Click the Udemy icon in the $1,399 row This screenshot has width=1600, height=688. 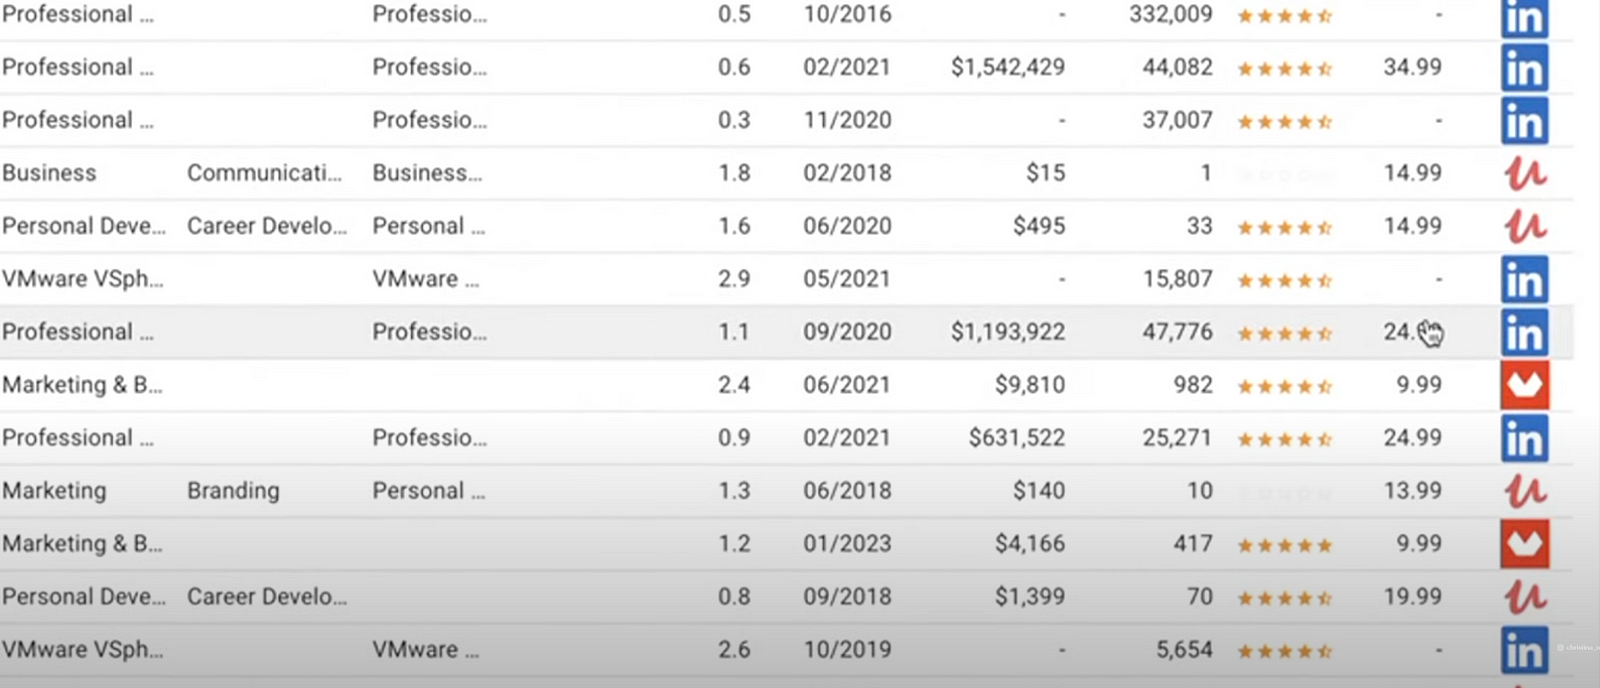tap(1525, 597)
